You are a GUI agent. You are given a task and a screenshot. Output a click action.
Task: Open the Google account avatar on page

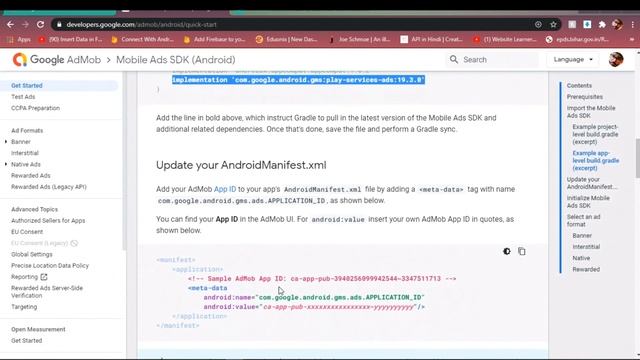[616, 60]
